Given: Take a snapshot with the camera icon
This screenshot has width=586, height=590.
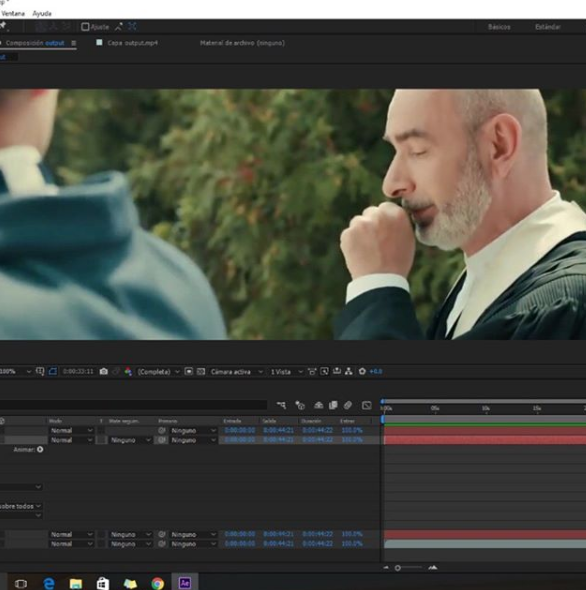Looking at the screenshot, I should click(104, 372).
